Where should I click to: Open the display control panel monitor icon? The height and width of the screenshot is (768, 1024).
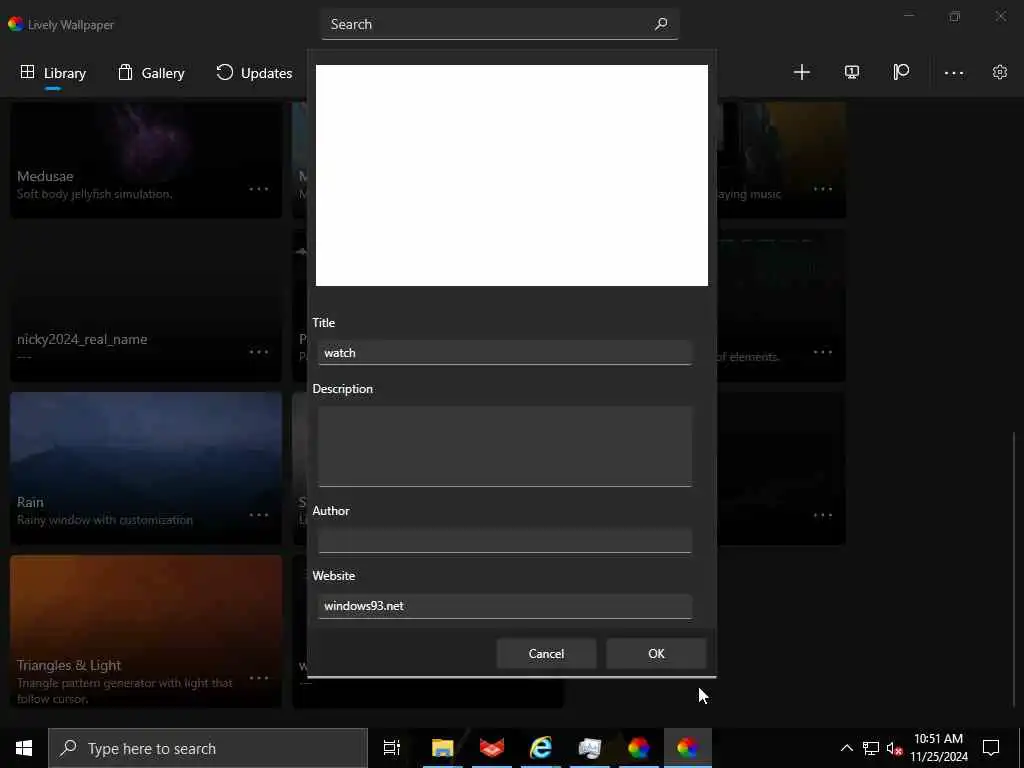click(852, 72)
